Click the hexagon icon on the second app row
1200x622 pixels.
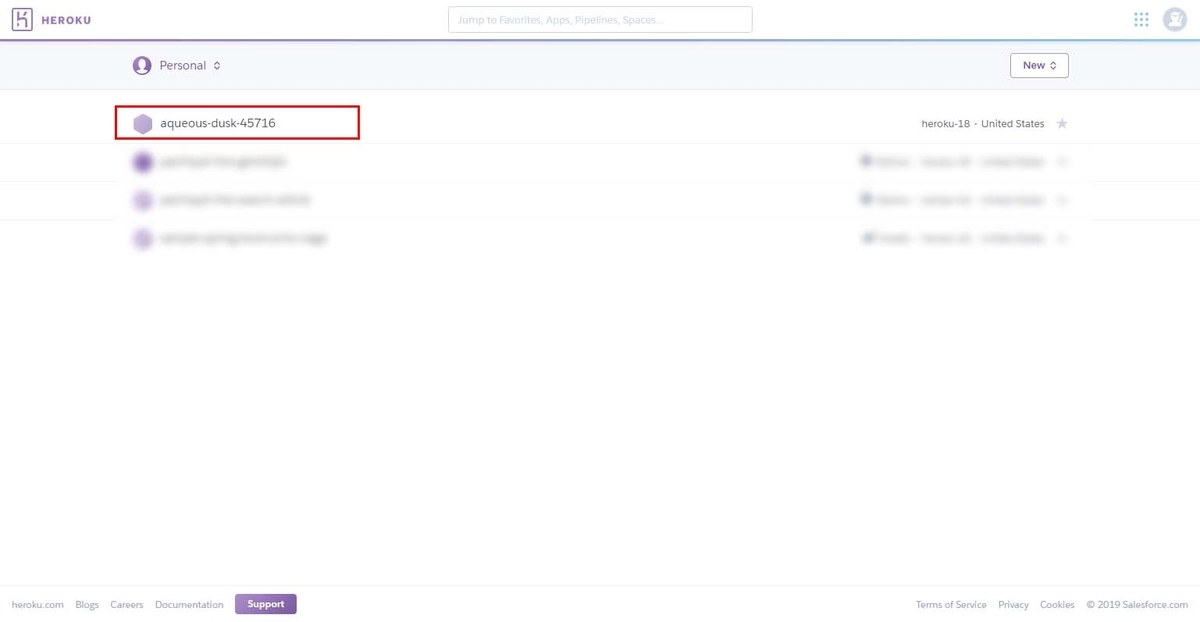pyautogui.click(x=142, y=161)
